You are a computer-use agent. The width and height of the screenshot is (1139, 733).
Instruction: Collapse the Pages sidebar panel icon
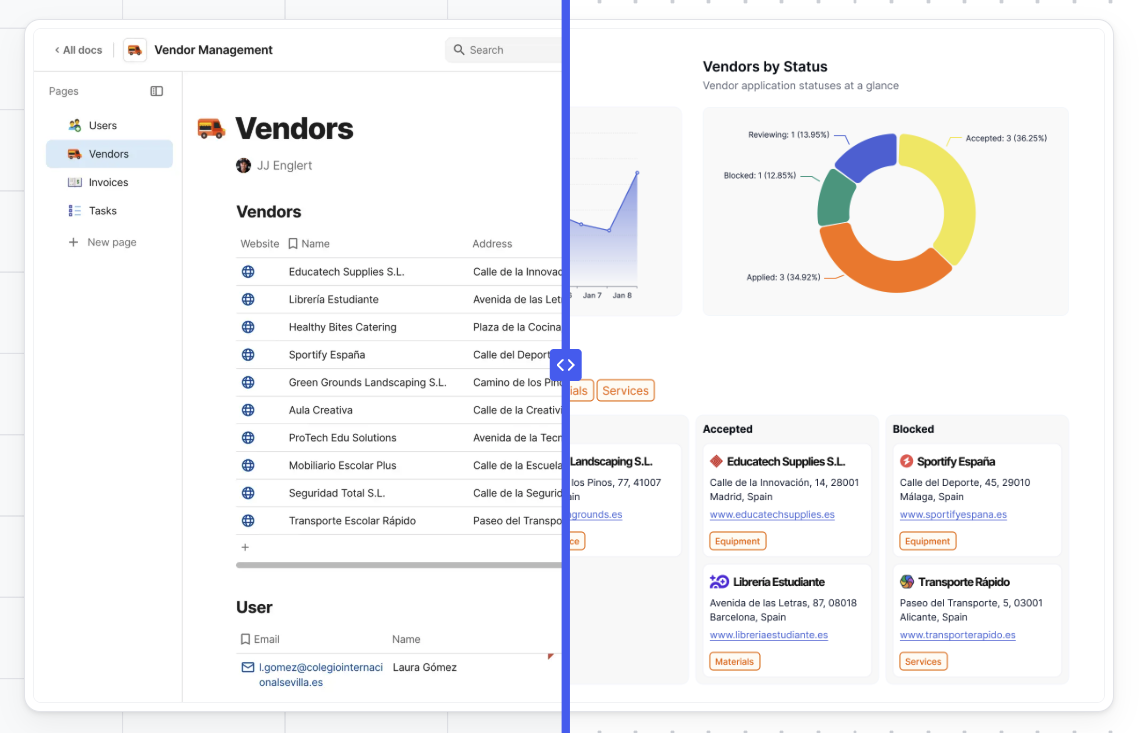[x=156, y=92]
